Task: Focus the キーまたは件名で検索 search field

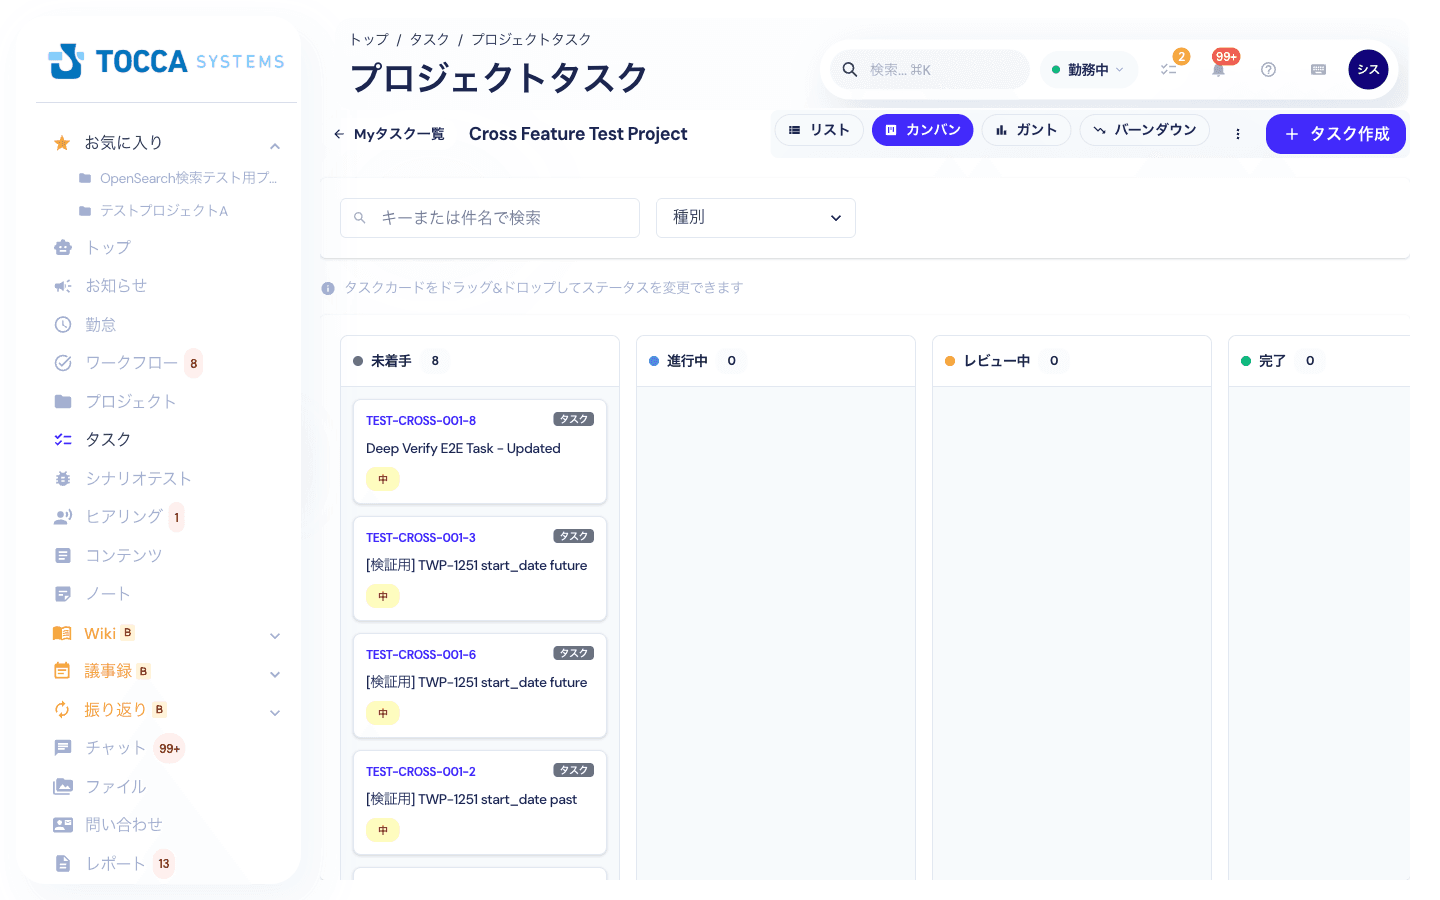Action: click(x=490, y=218)
